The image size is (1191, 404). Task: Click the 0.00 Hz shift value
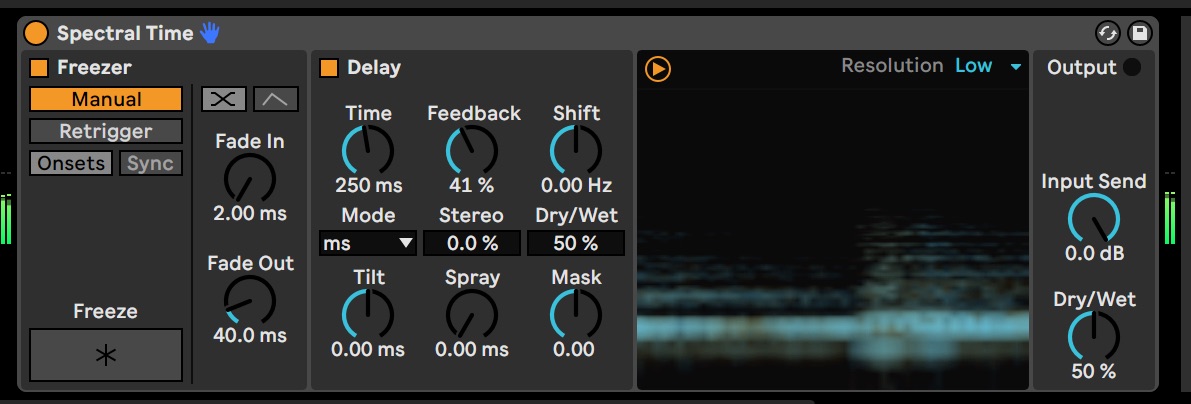click(576, 185)
